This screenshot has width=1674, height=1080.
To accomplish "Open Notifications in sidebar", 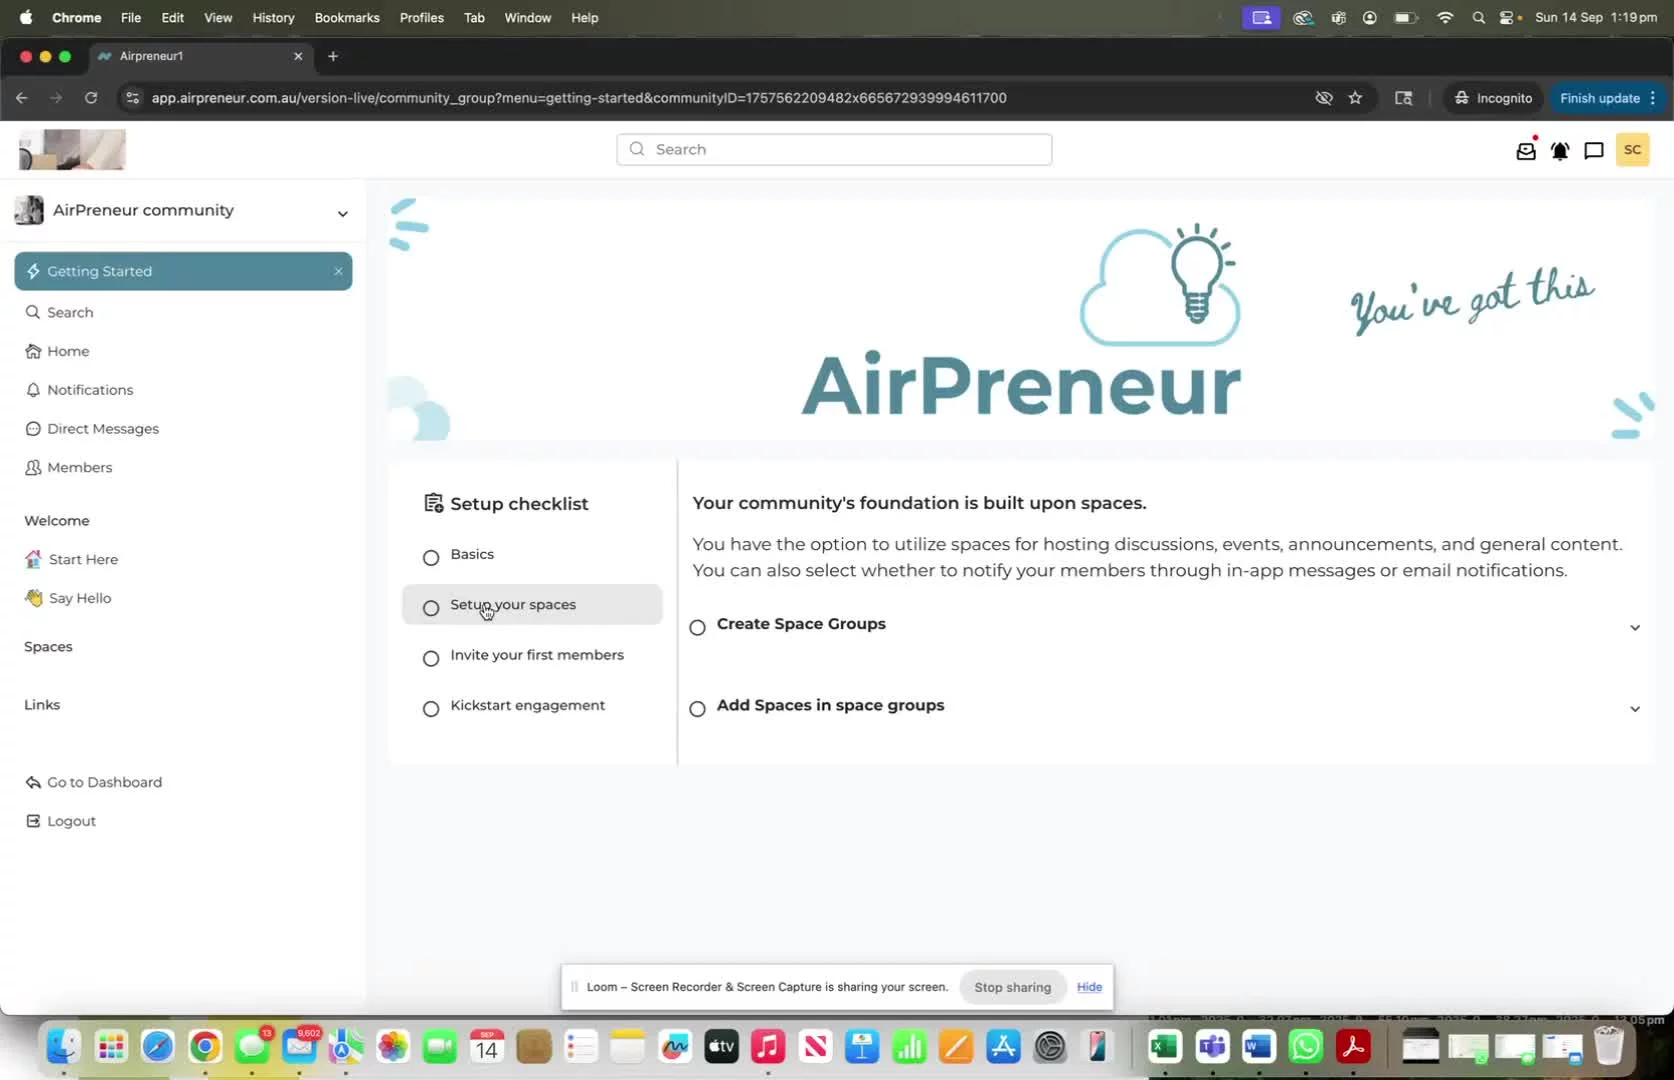I will pos(79,390).
